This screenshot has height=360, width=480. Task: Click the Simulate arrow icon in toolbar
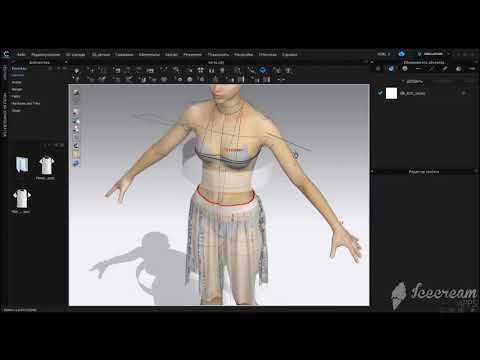pos(77,70)
